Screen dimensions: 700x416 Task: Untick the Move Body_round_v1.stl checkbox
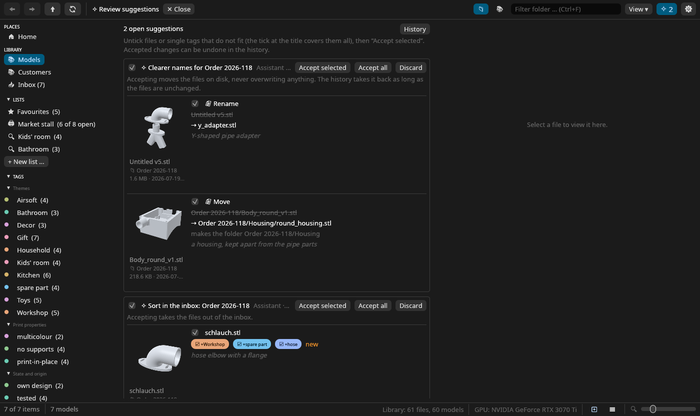tap(195, 202)
